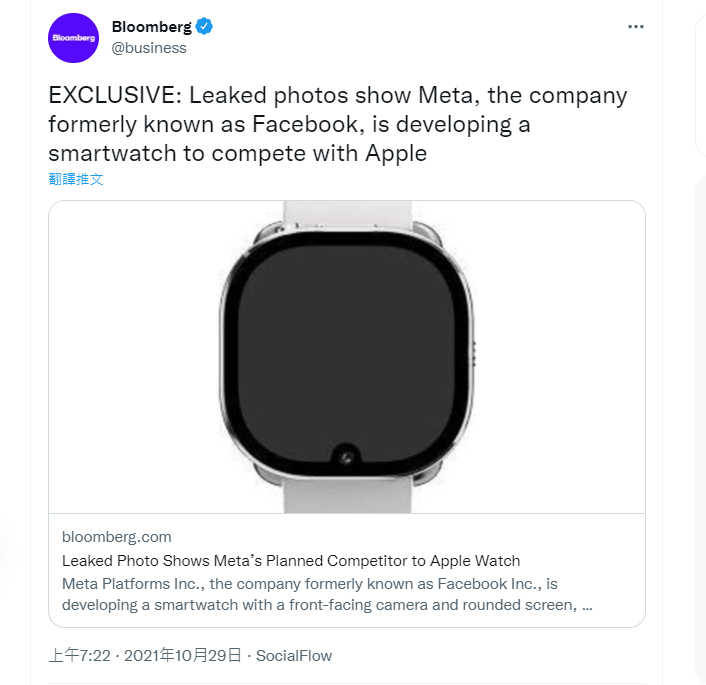Click the lower white watch strap in photo
The width and height of the screenshot is (706, 685).
(347, 496)
